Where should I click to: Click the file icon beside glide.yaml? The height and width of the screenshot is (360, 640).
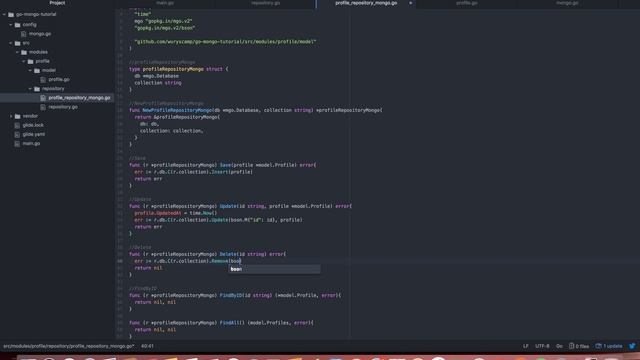coord(17,134)
